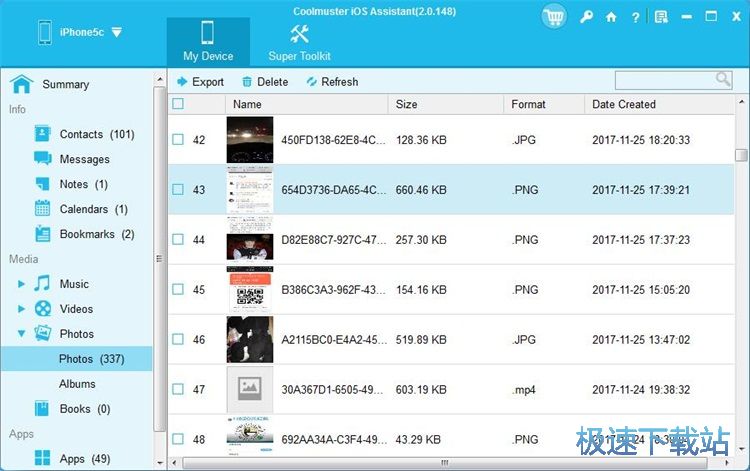Click the Export arrow icon

click(x=182, y=82)
